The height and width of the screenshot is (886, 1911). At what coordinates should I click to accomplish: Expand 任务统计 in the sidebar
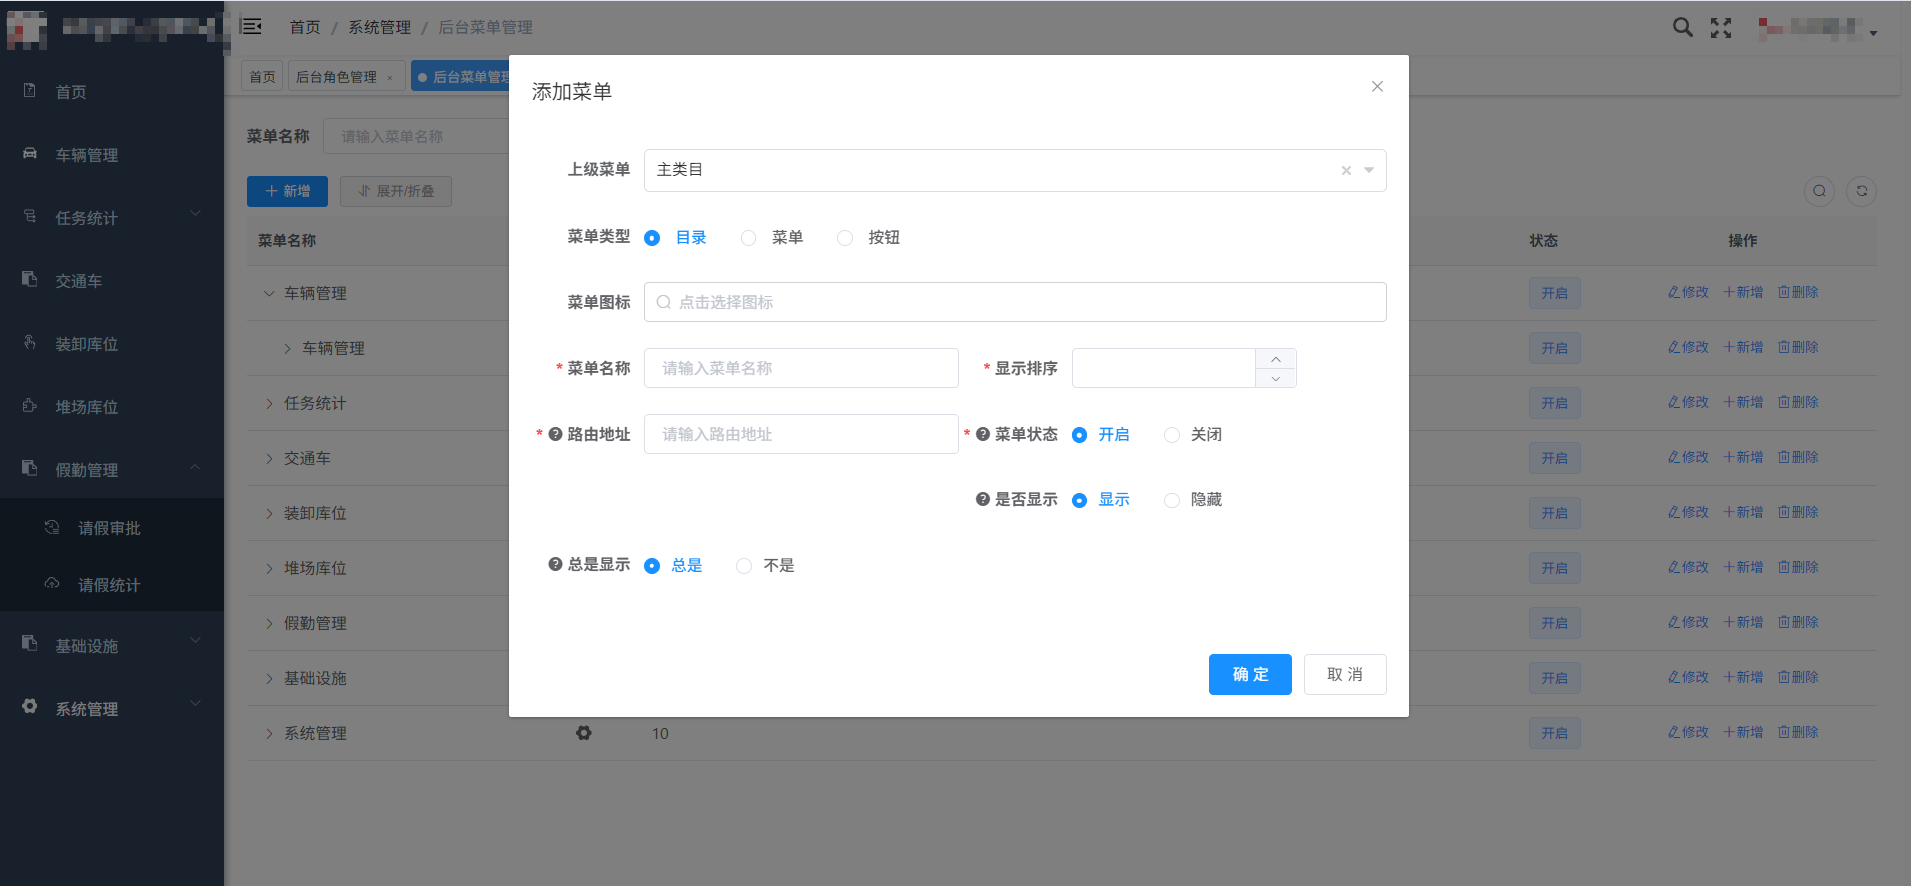[112, 218]
